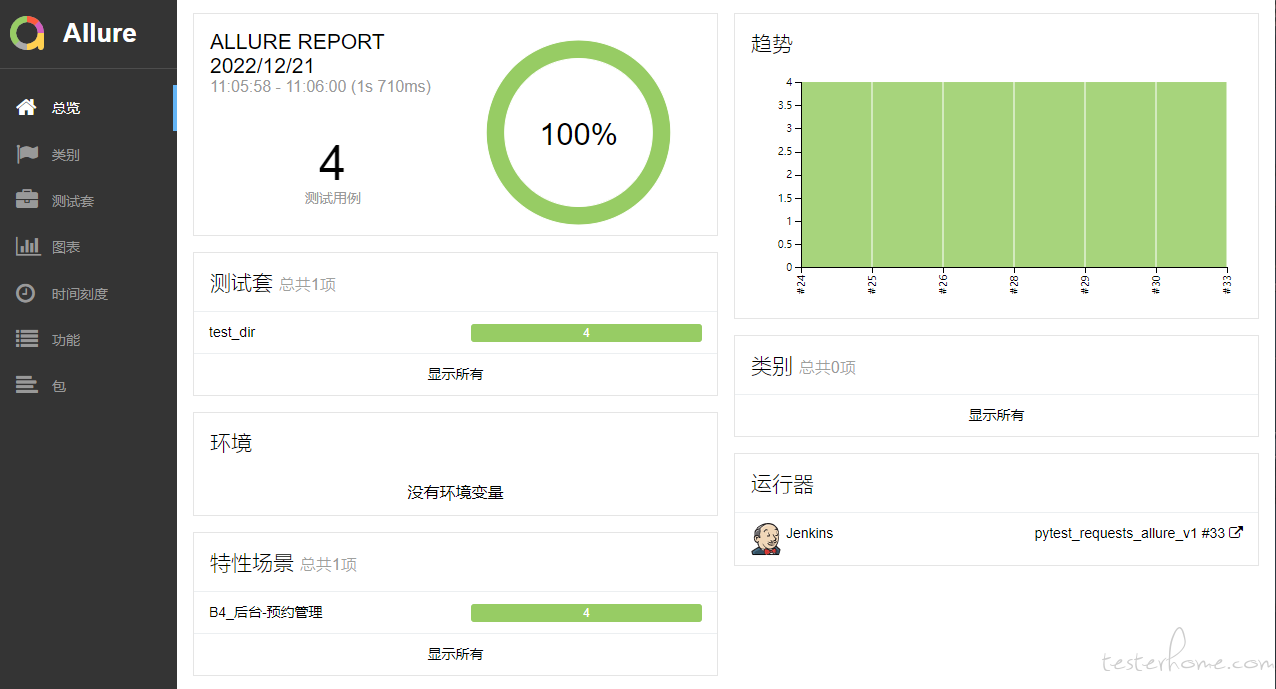
Task: Open the 时间刻度 timeline page
Action: click(88, 293)
